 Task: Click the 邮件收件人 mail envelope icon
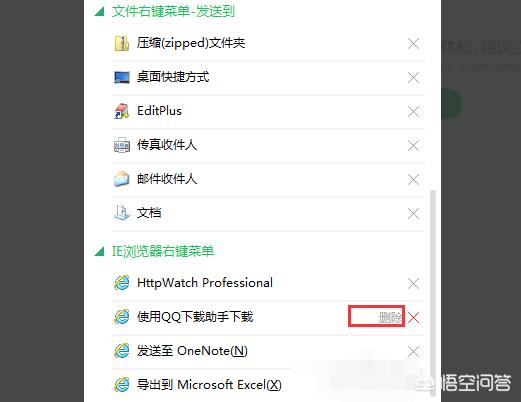122,179
